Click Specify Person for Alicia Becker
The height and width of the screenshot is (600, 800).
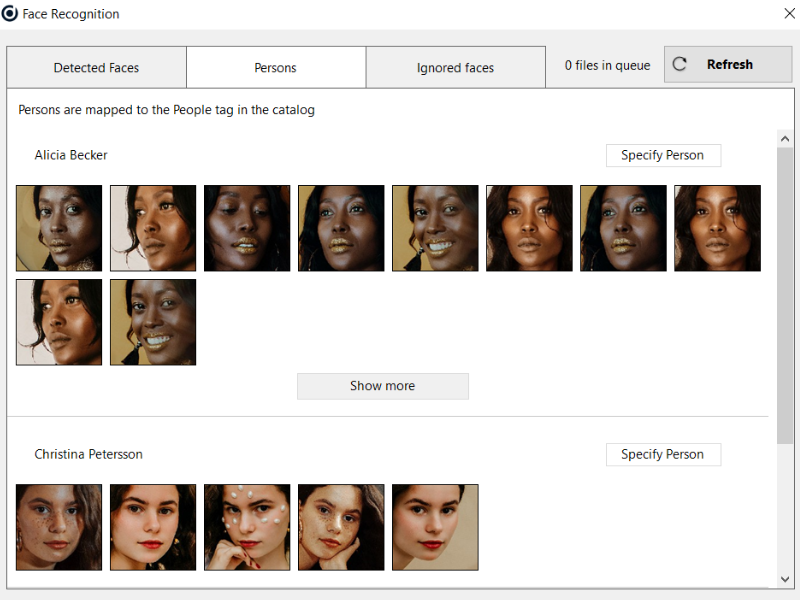pyautogui.click(x=662, y=155)
